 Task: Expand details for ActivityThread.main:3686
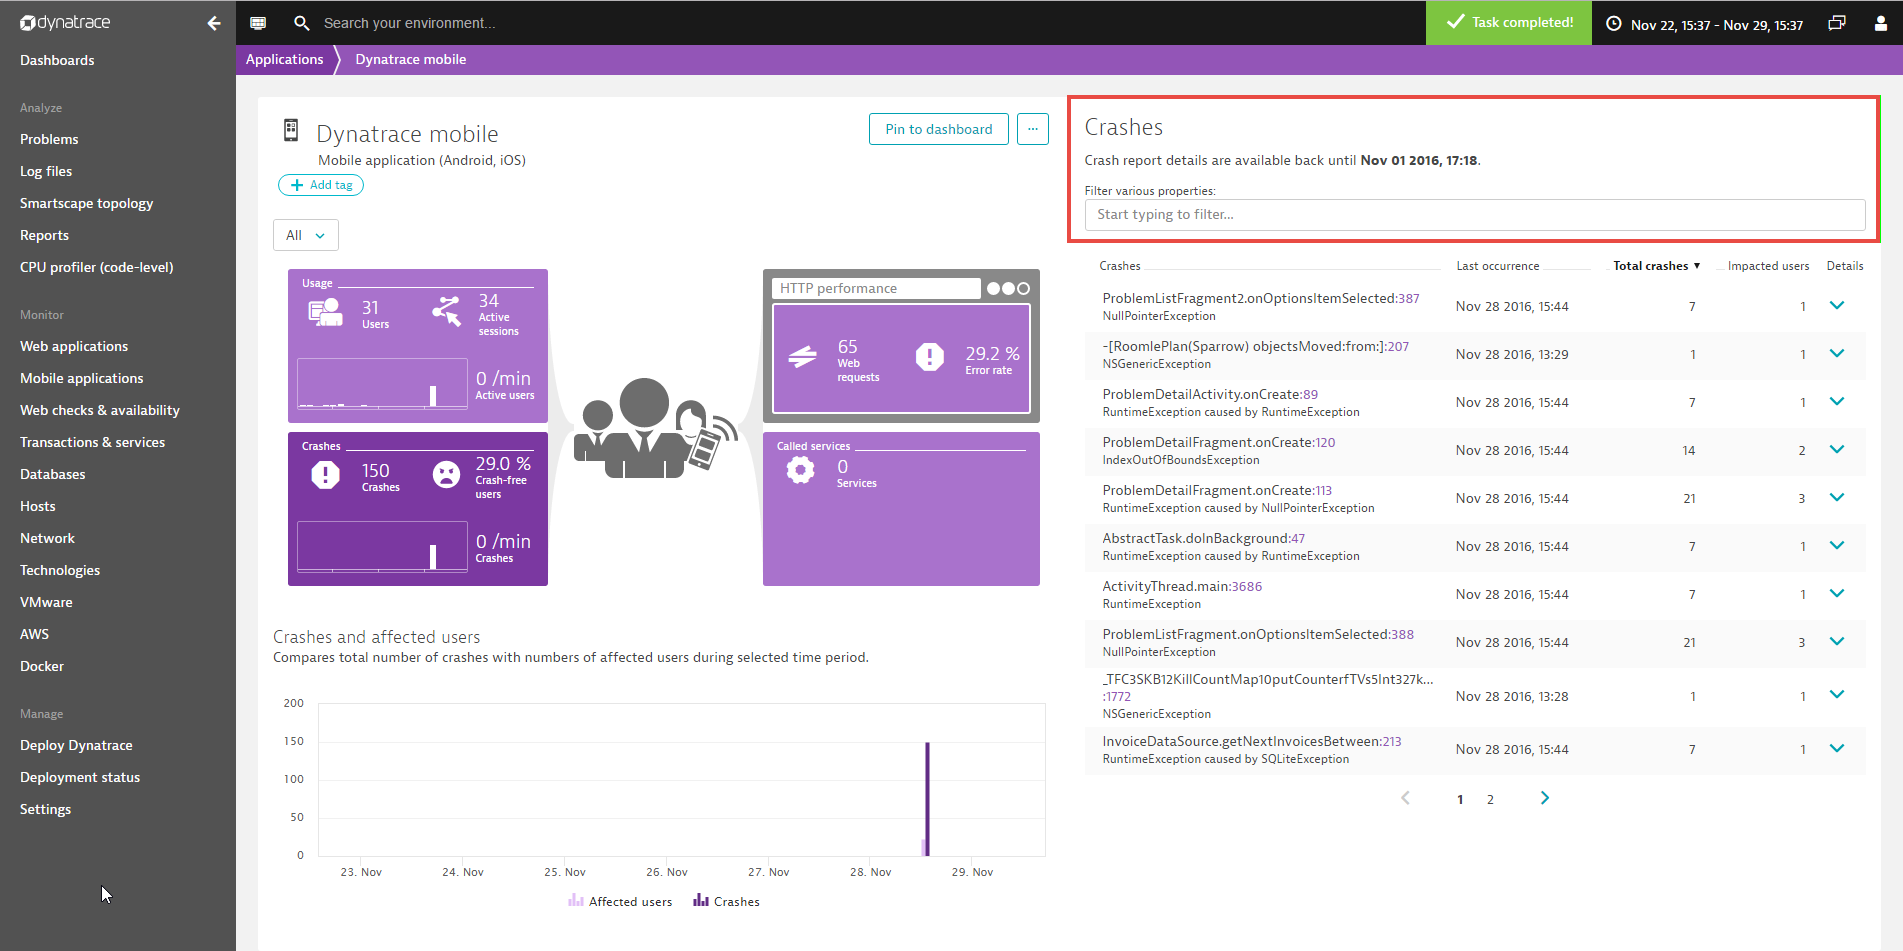click(x=1837, y=593)
